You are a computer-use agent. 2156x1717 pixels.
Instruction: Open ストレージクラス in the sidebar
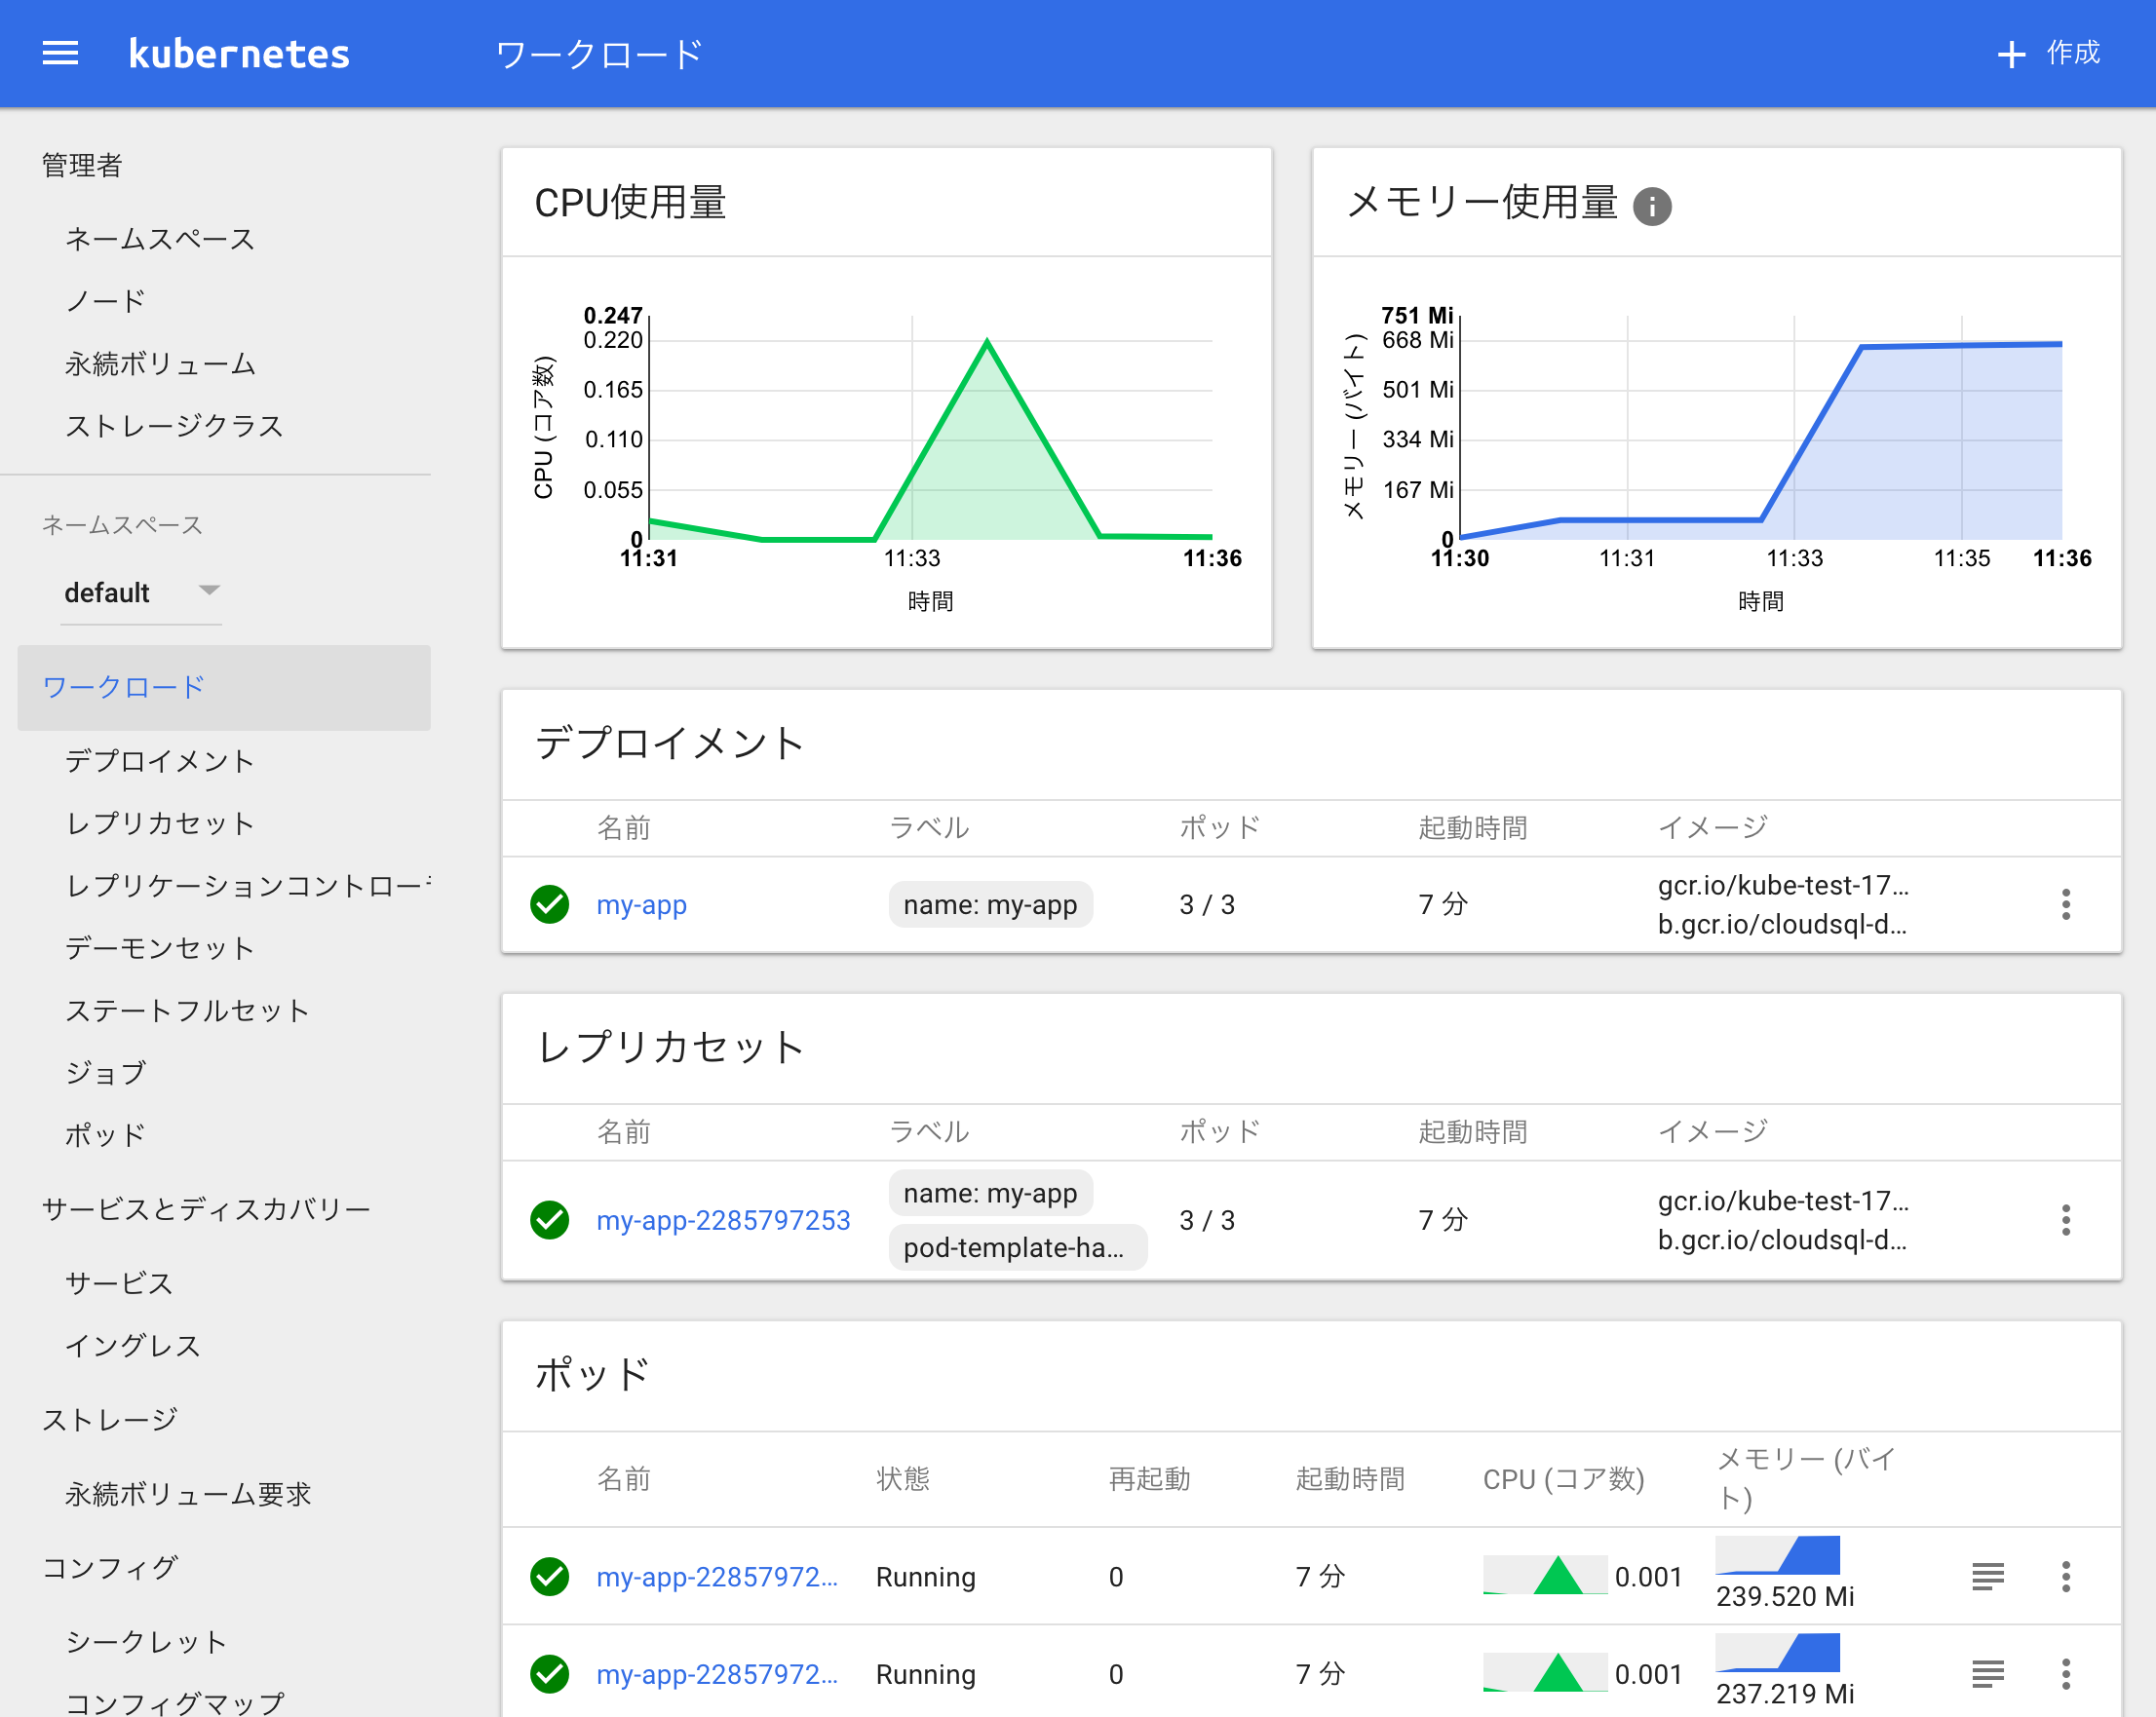174,426
